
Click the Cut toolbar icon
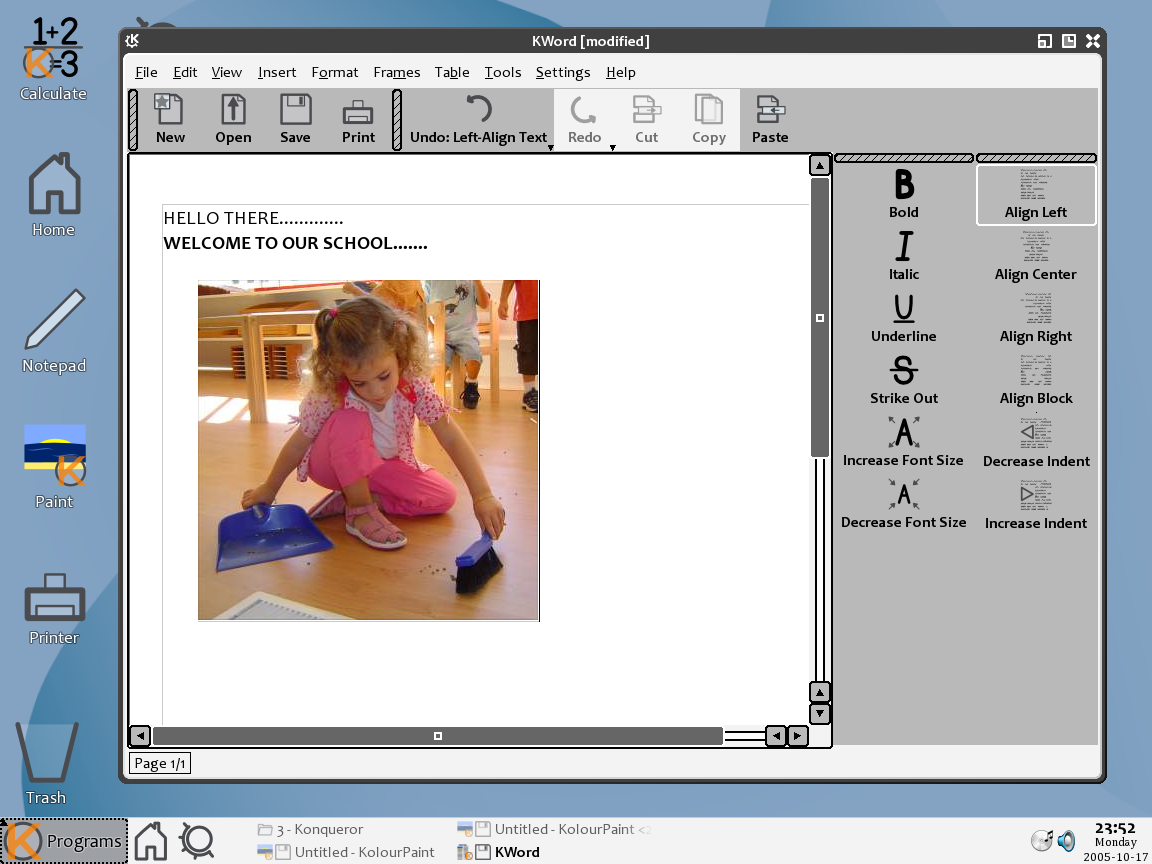pyautogui.click(x=647, y=119)
